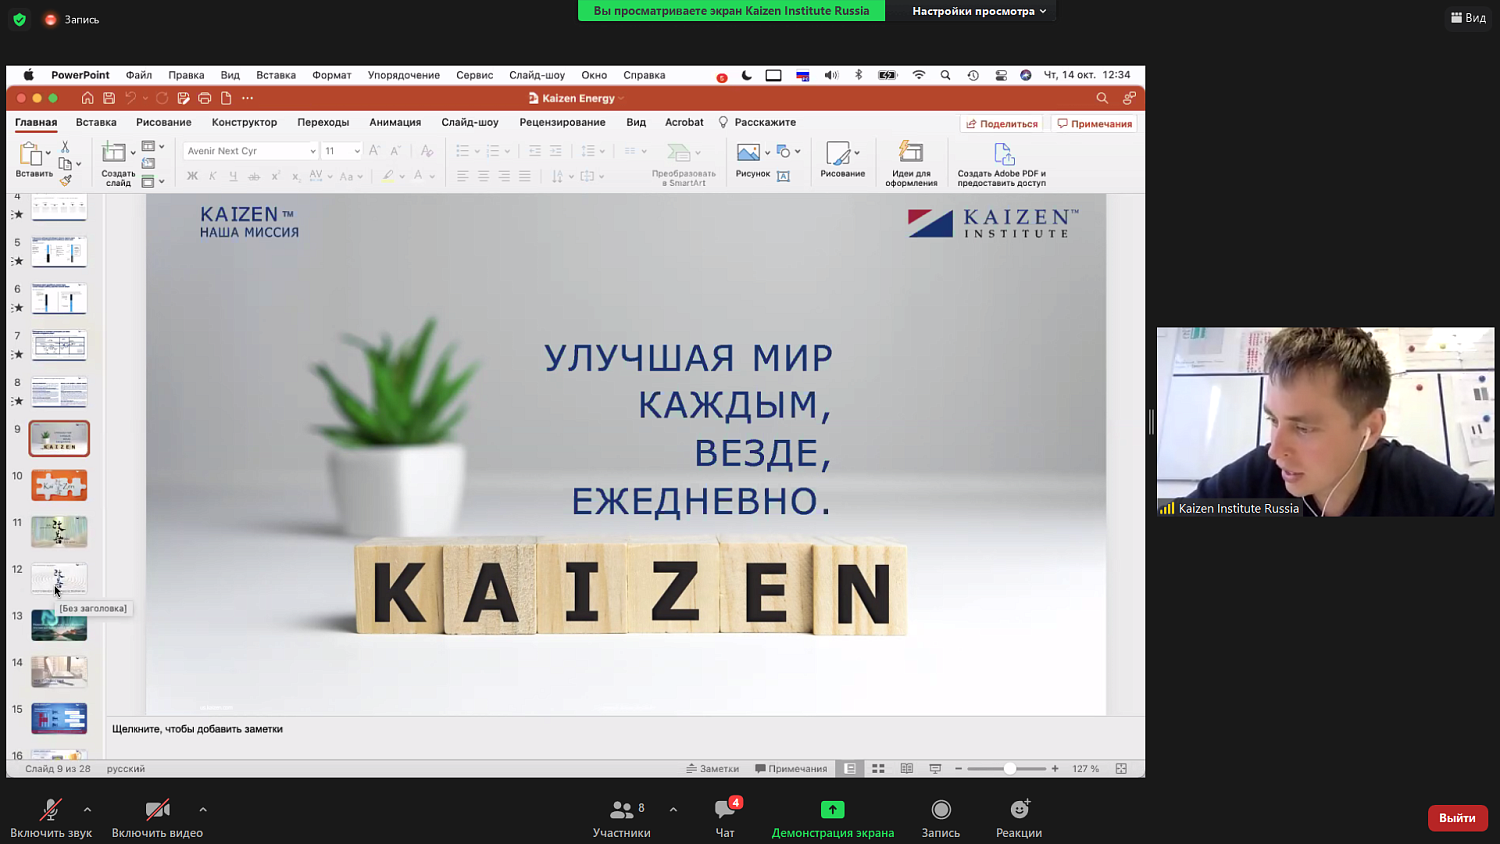
Task: Toggle Underline formatting button Ч
Action: pos(233,176)
